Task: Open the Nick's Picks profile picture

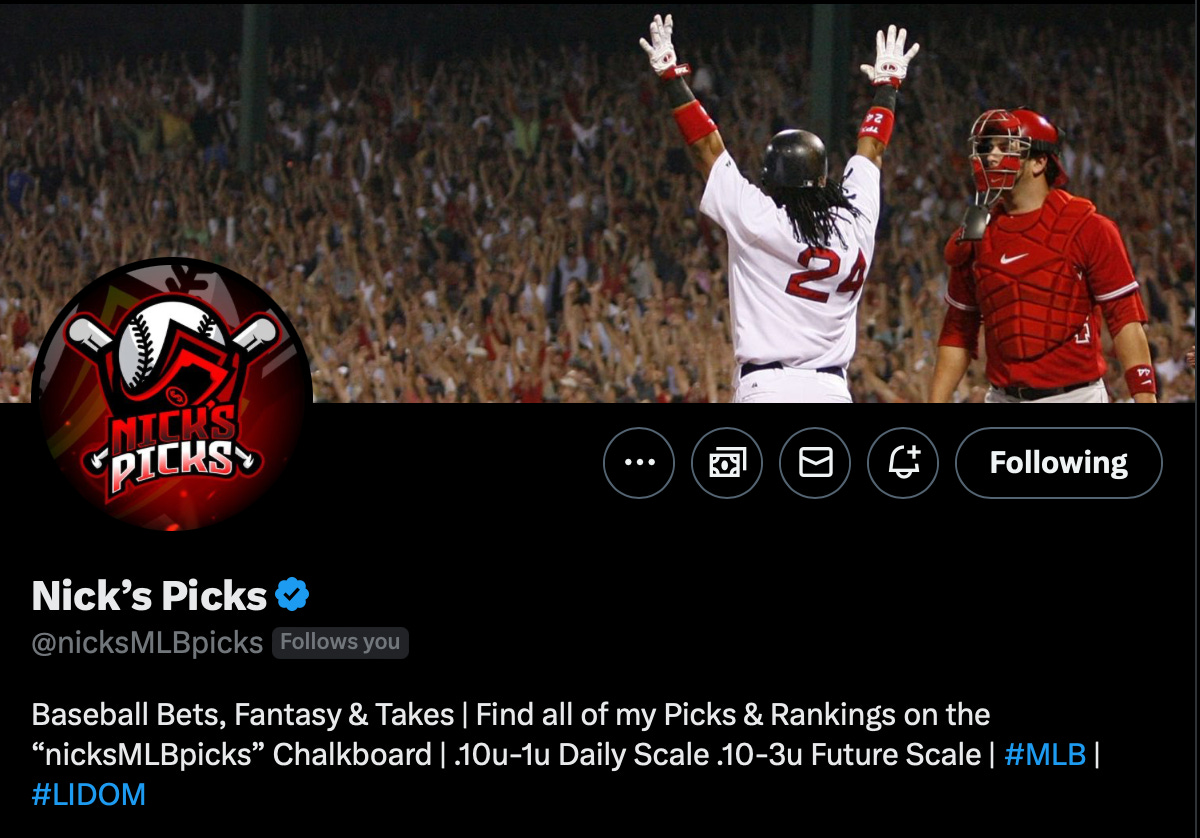Action: pos(172,396)
